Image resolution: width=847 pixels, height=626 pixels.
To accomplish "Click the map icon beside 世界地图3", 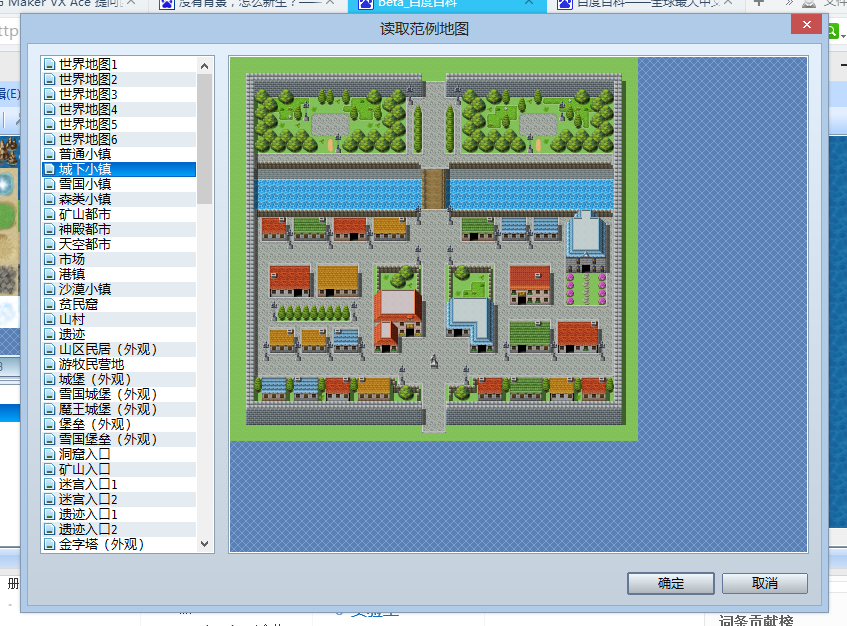I will click(x=50, y=95).
